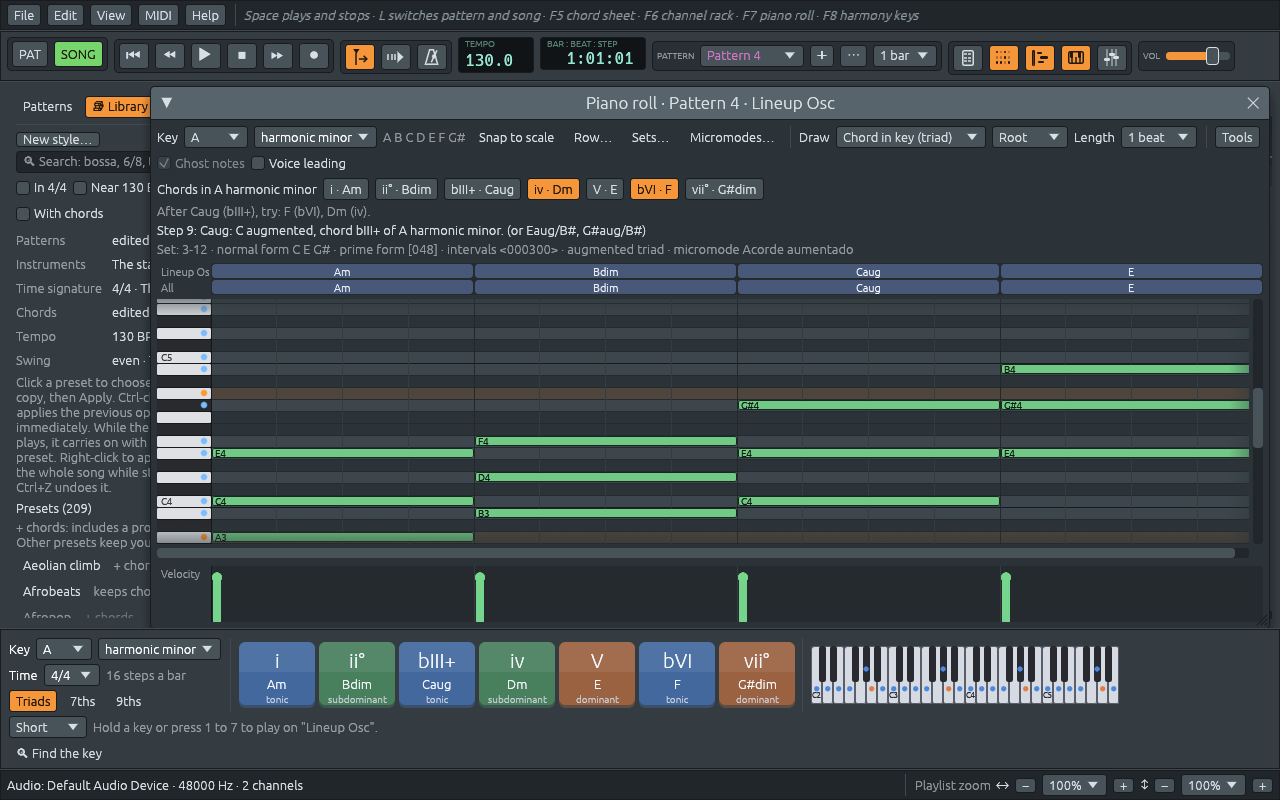The width and height of the screenshot is (1280, 800).
Task: Open the Pattern 4 dropdown
Action: coord(752,56)
